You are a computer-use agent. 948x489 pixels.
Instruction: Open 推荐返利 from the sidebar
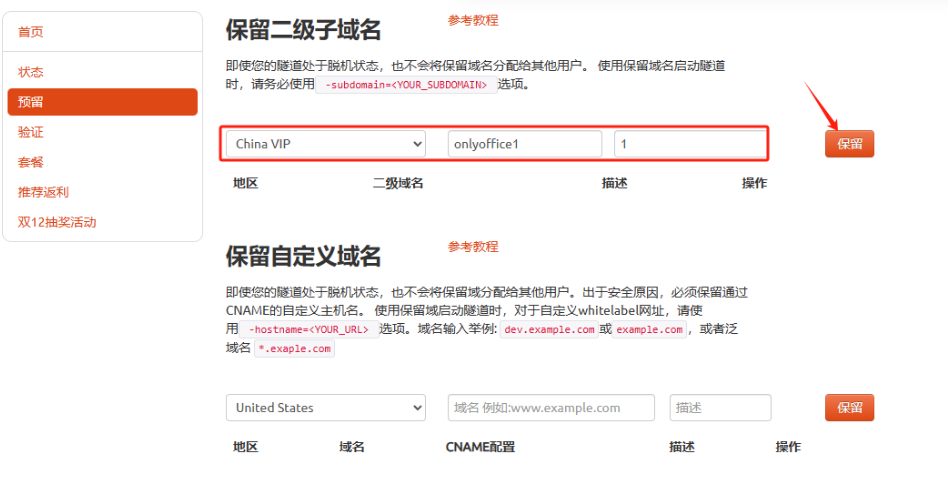coord(43,192)
